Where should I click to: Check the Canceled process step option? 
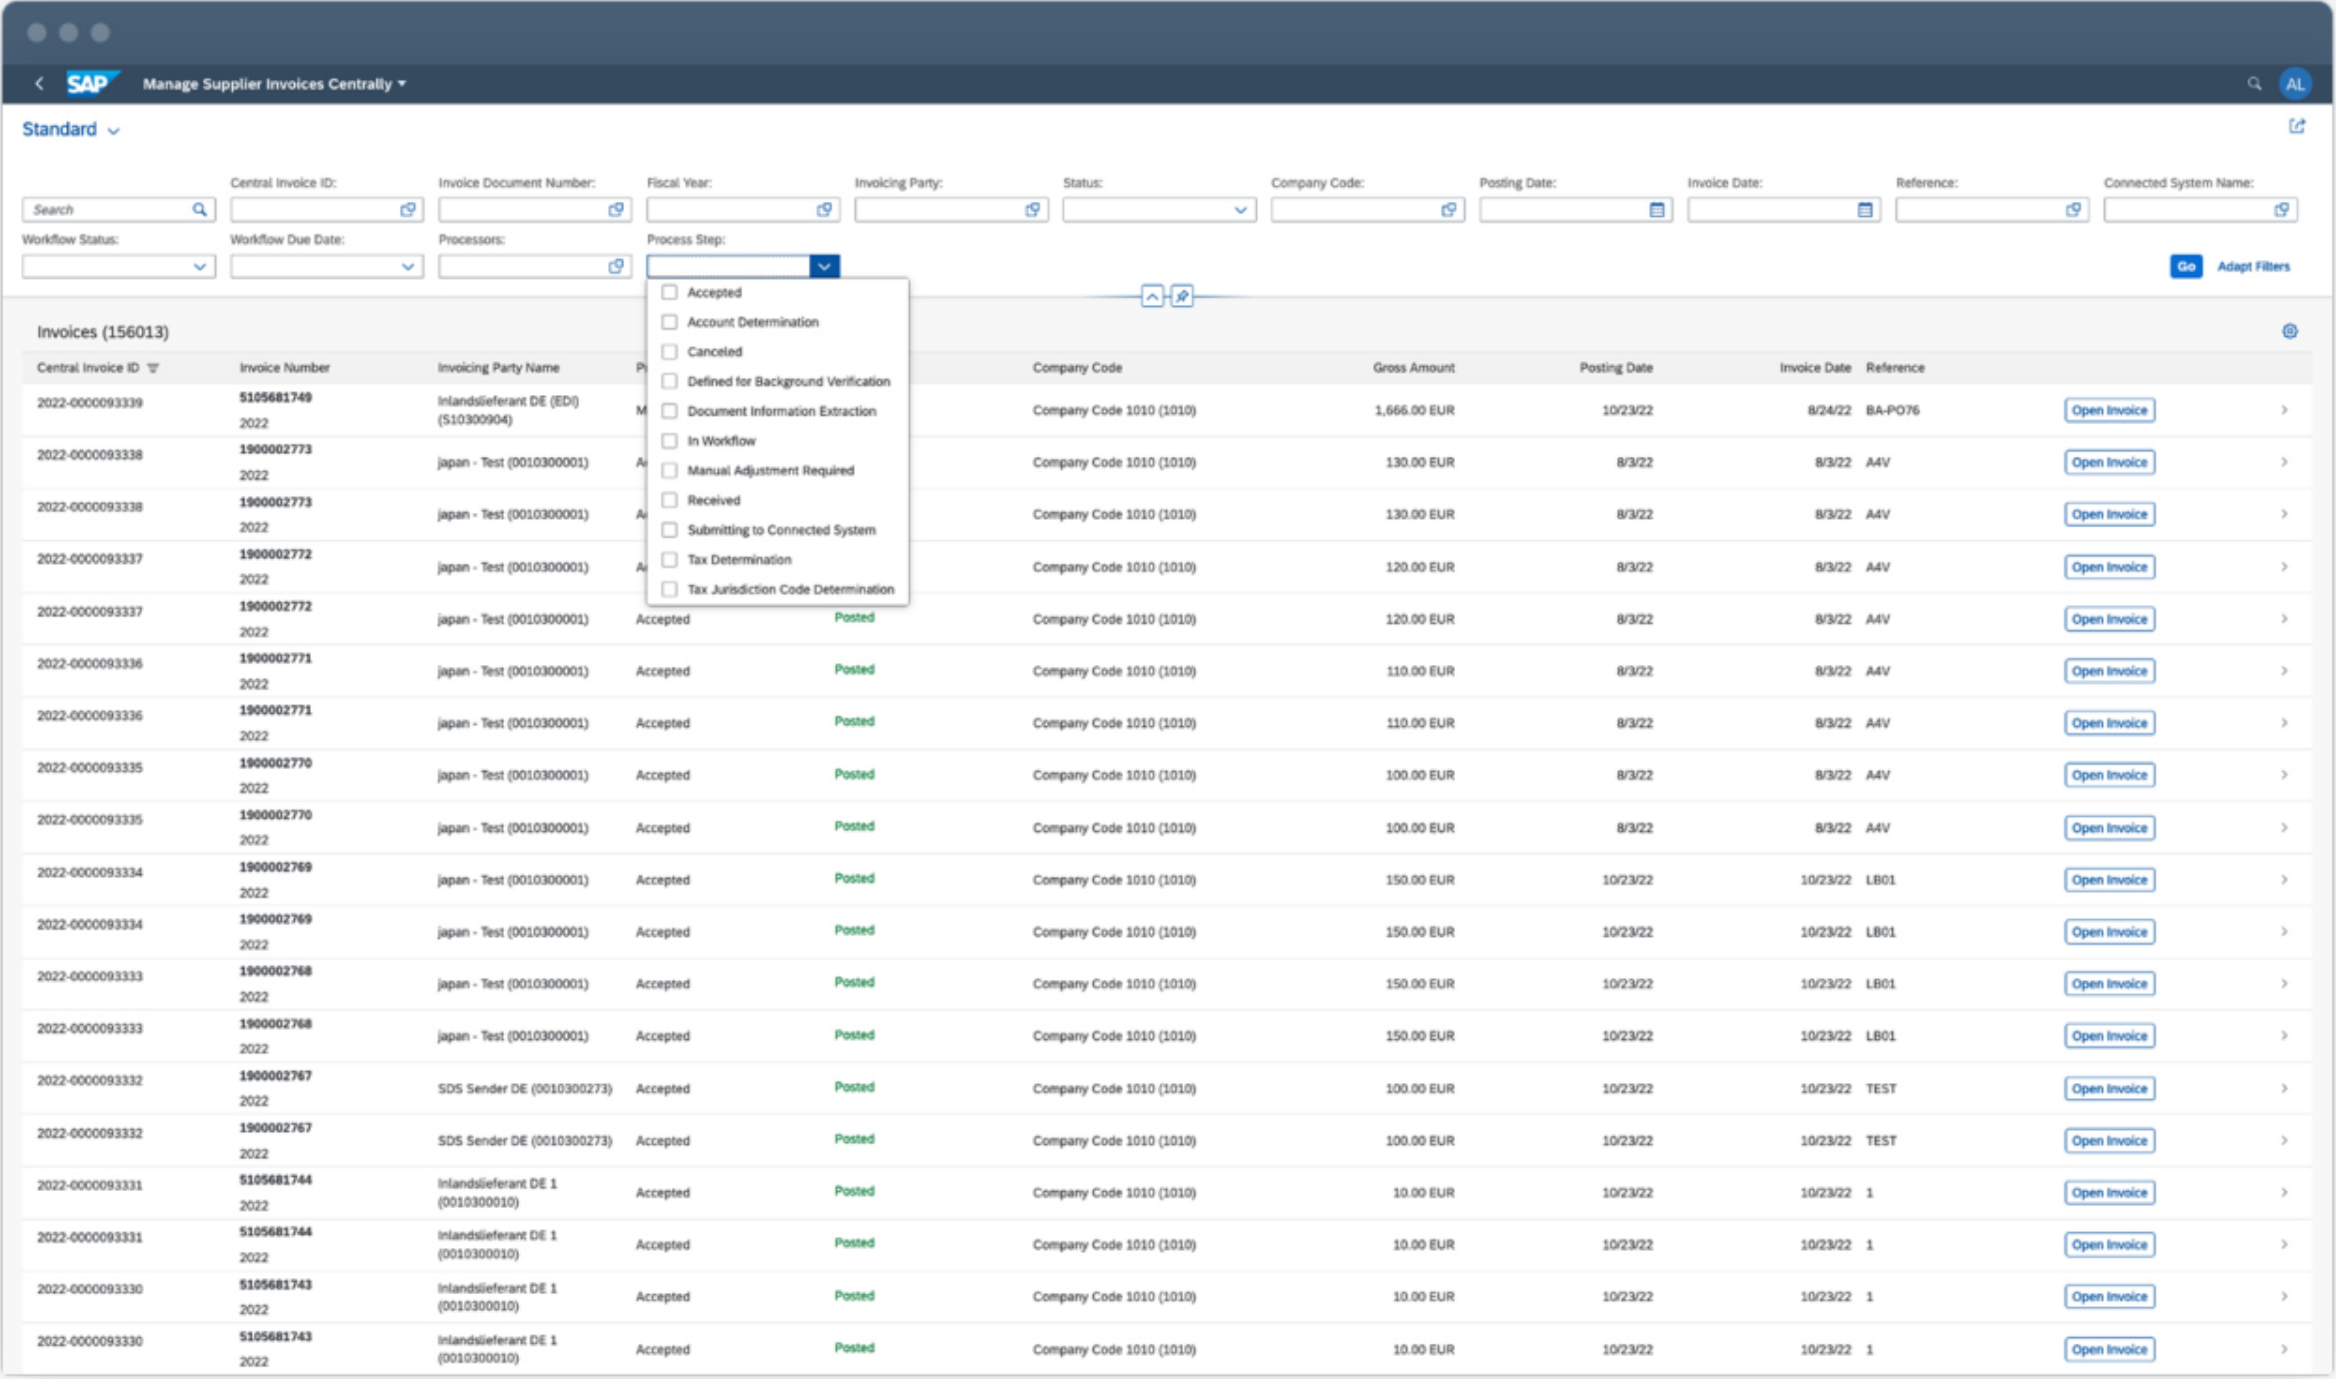[669, 352]
